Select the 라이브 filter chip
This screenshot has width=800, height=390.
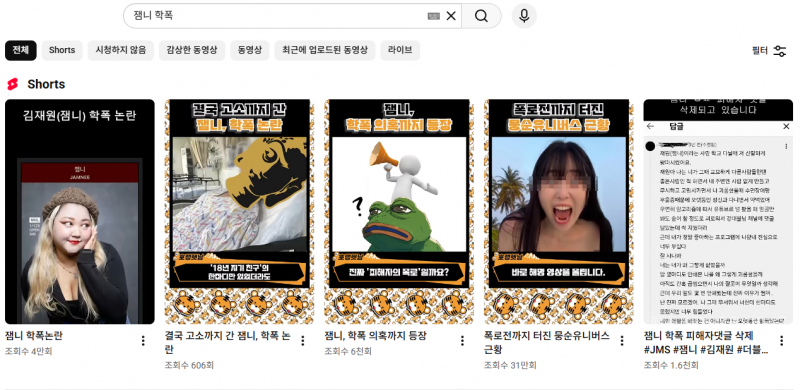coord(400,51)
